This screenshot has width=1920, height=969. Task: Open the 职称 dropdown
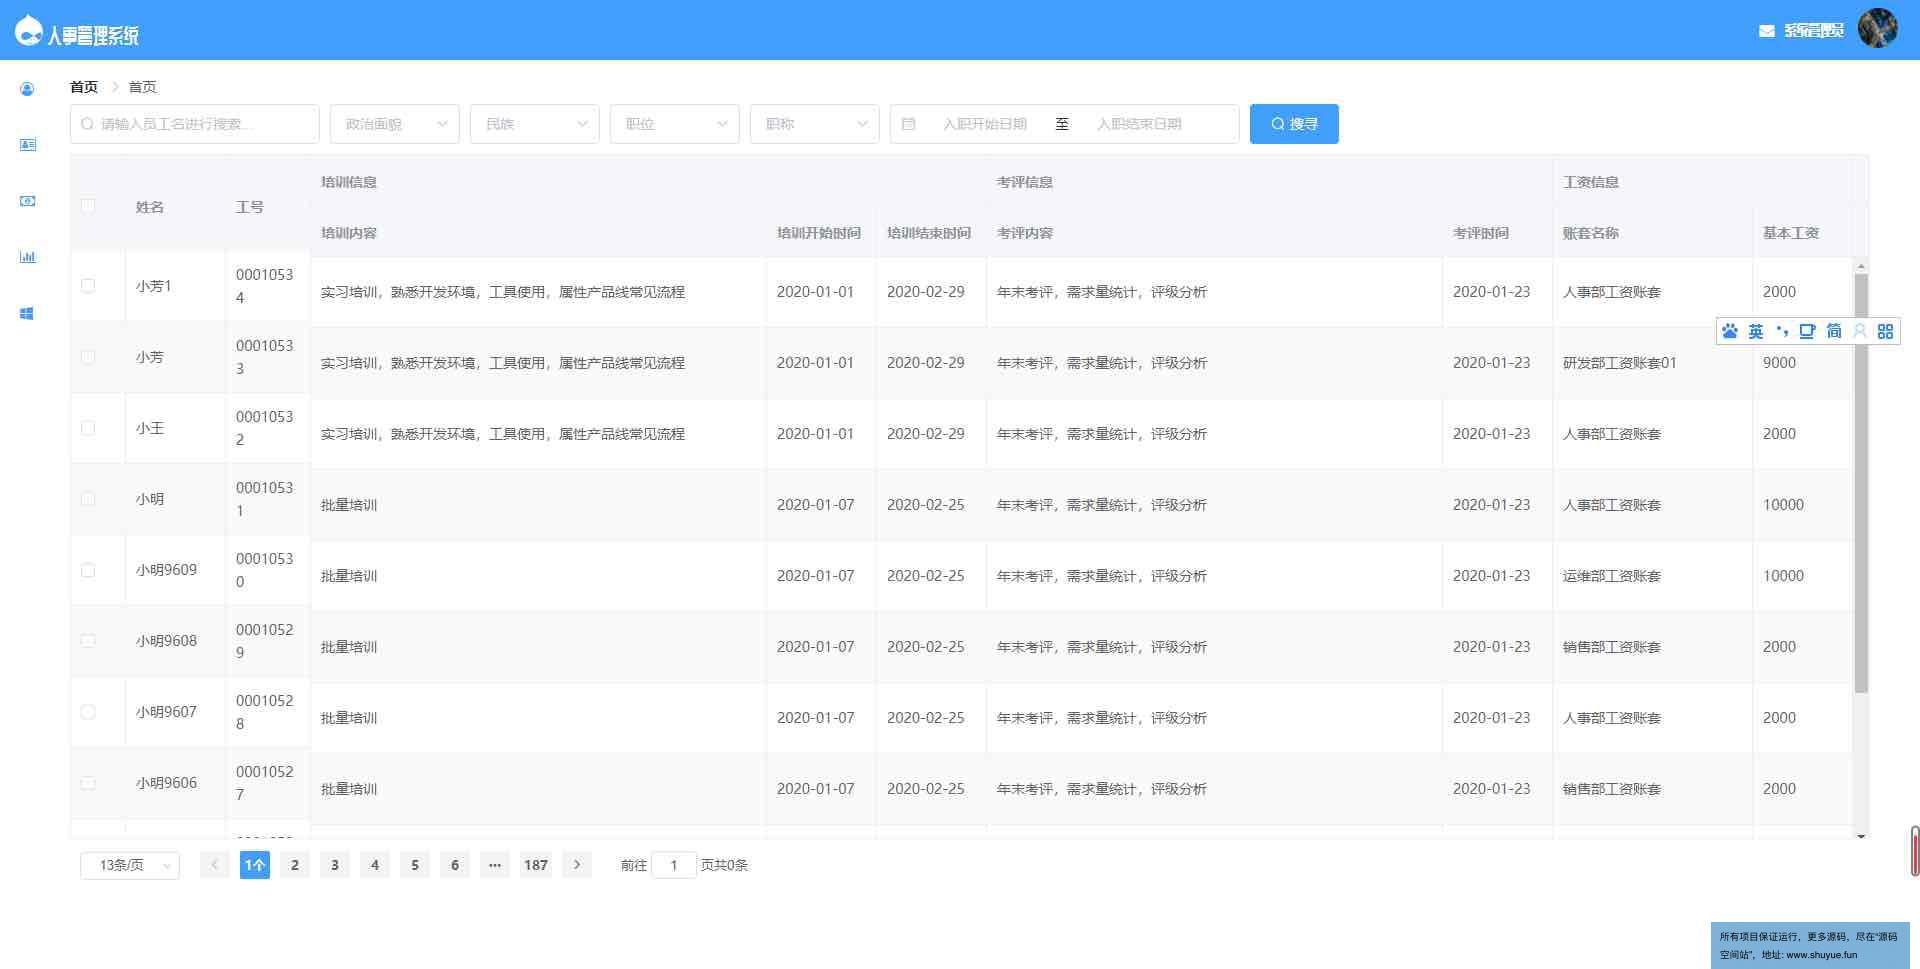click(815, 124)
